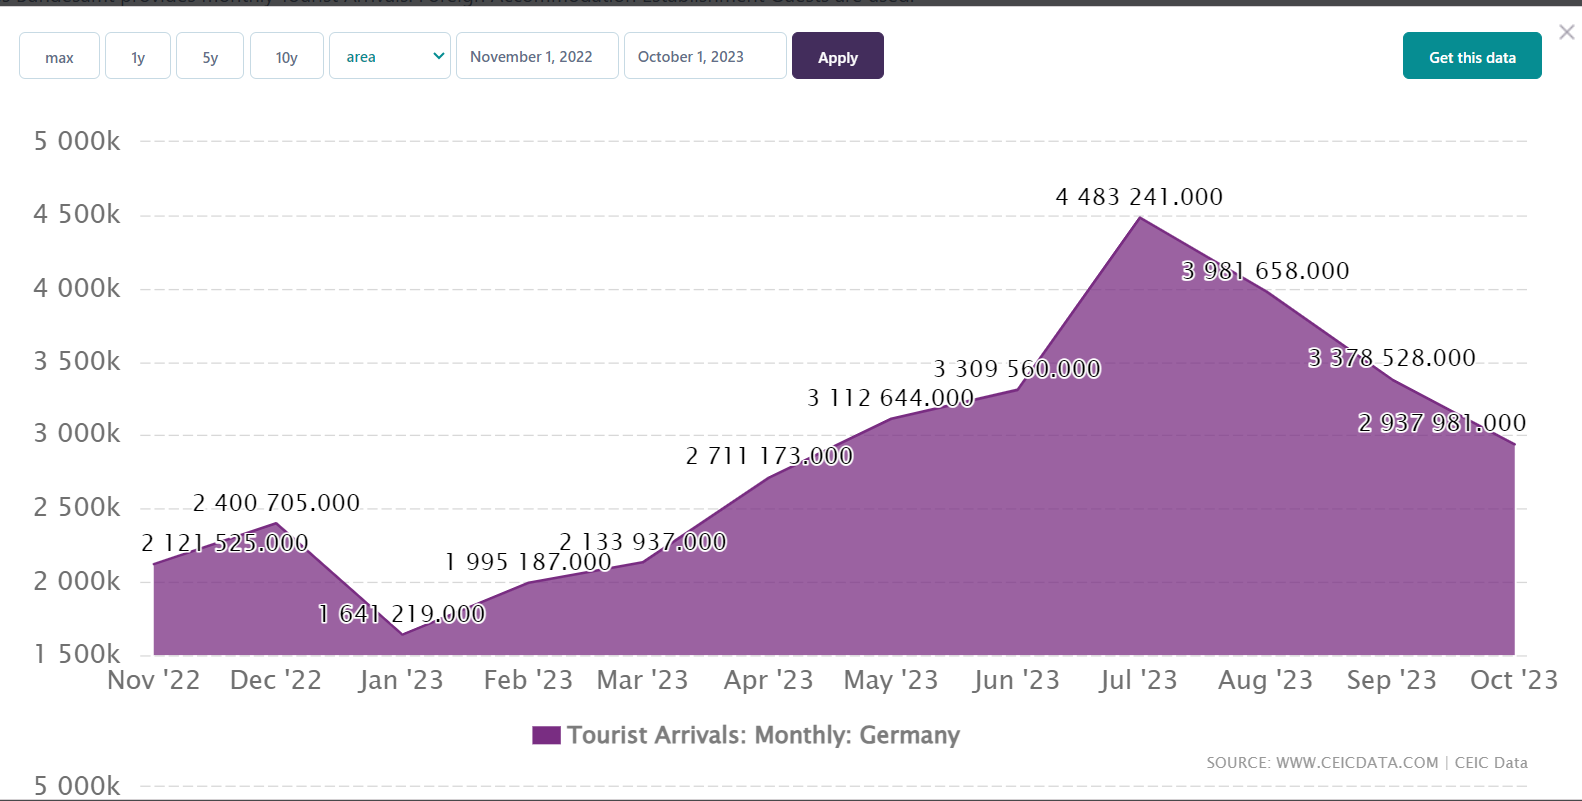
Task: Select the 5y time range
Action: (210, 57)
